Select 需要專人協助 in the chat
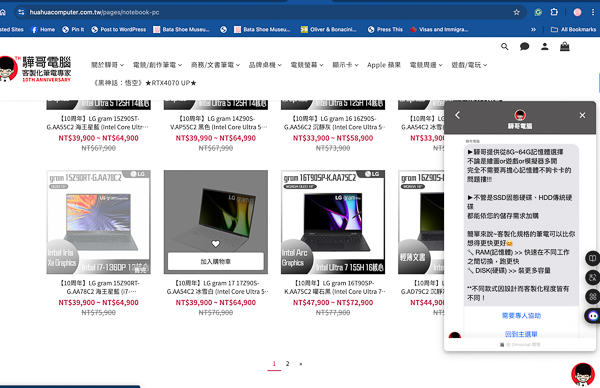The image size is (600, 388). pos(521,316)
